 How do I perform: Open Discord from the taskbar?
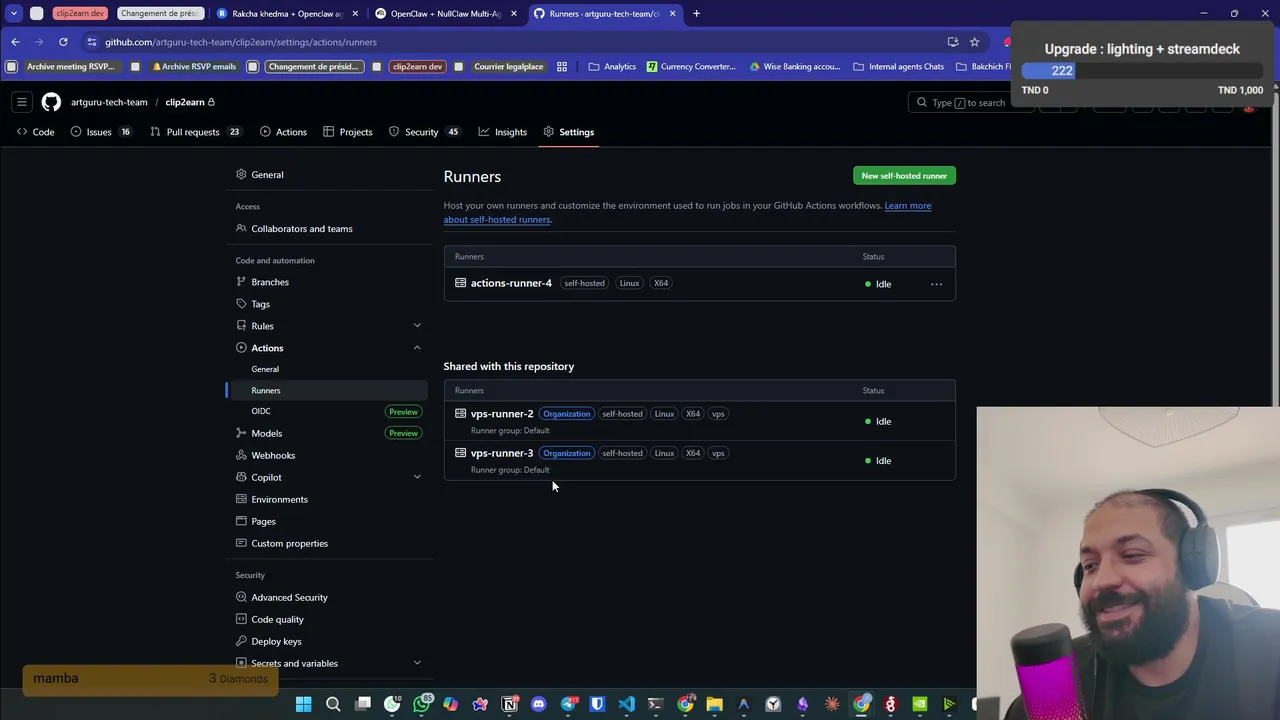pyautogui.click(x=539, y=704)
